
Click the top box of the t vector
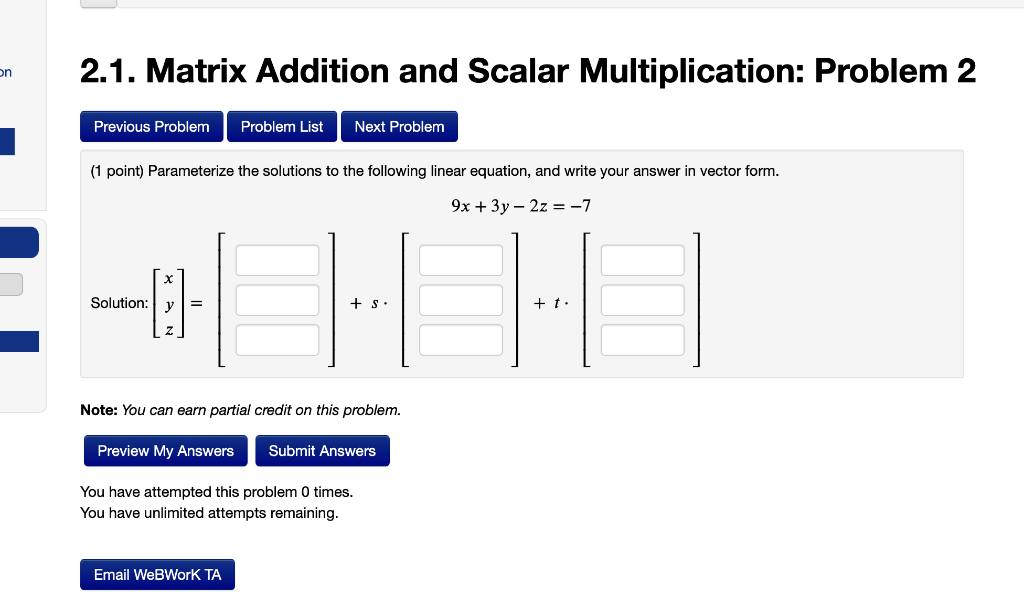(642, 259)
